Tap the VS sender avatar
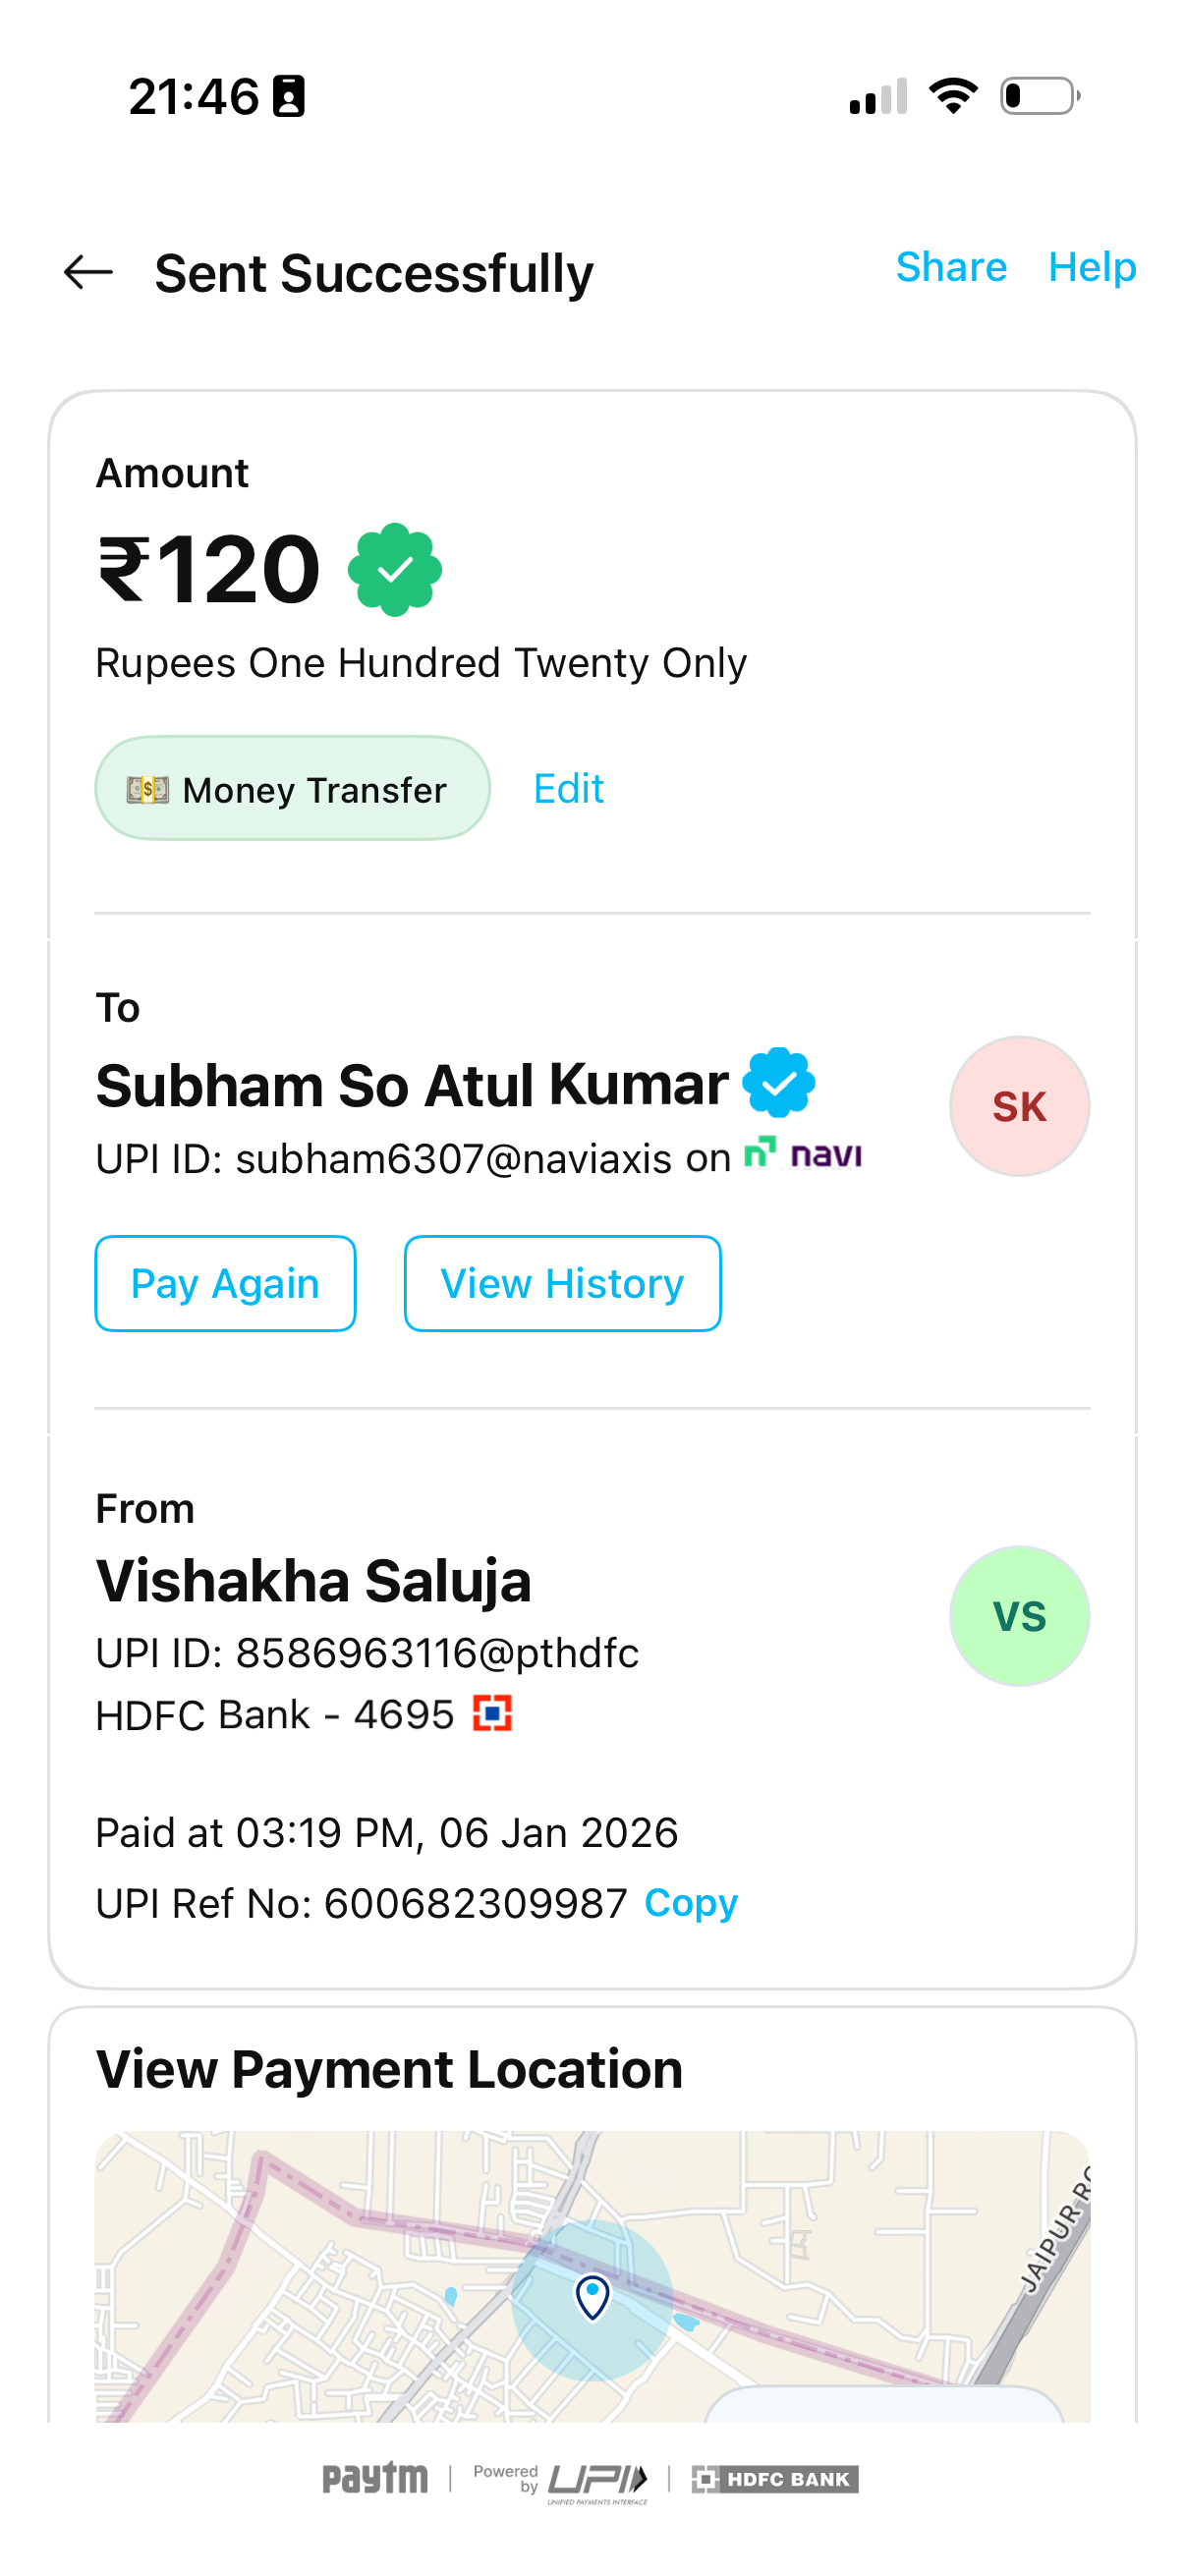The height and width of the screenshot is (2576, 1185). pyautogui.click(x=1018, y=1616)
